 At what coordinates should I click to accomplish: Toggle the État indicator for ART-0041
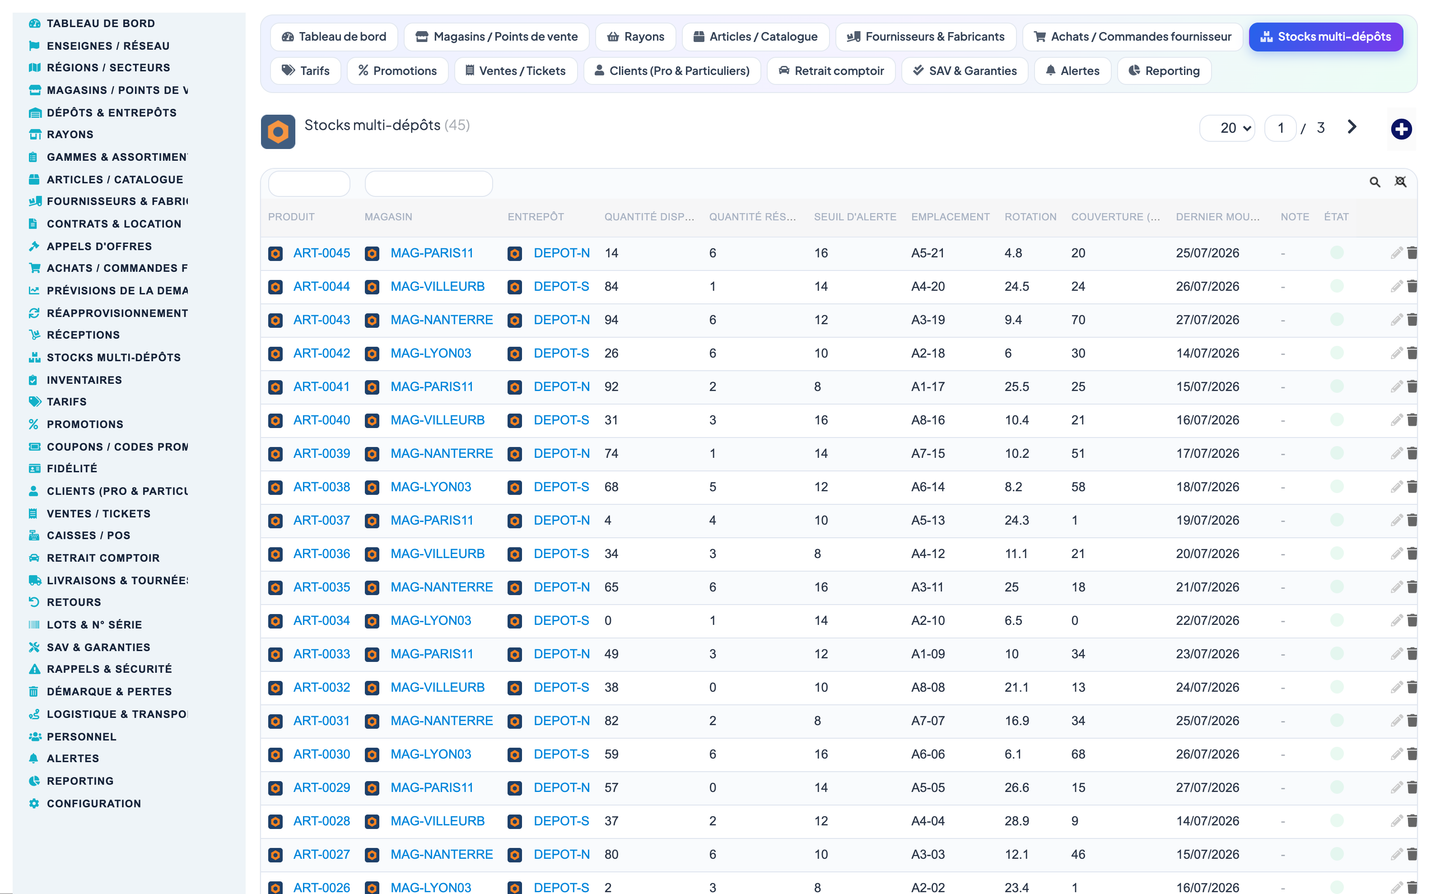[x=1337, y=387]
